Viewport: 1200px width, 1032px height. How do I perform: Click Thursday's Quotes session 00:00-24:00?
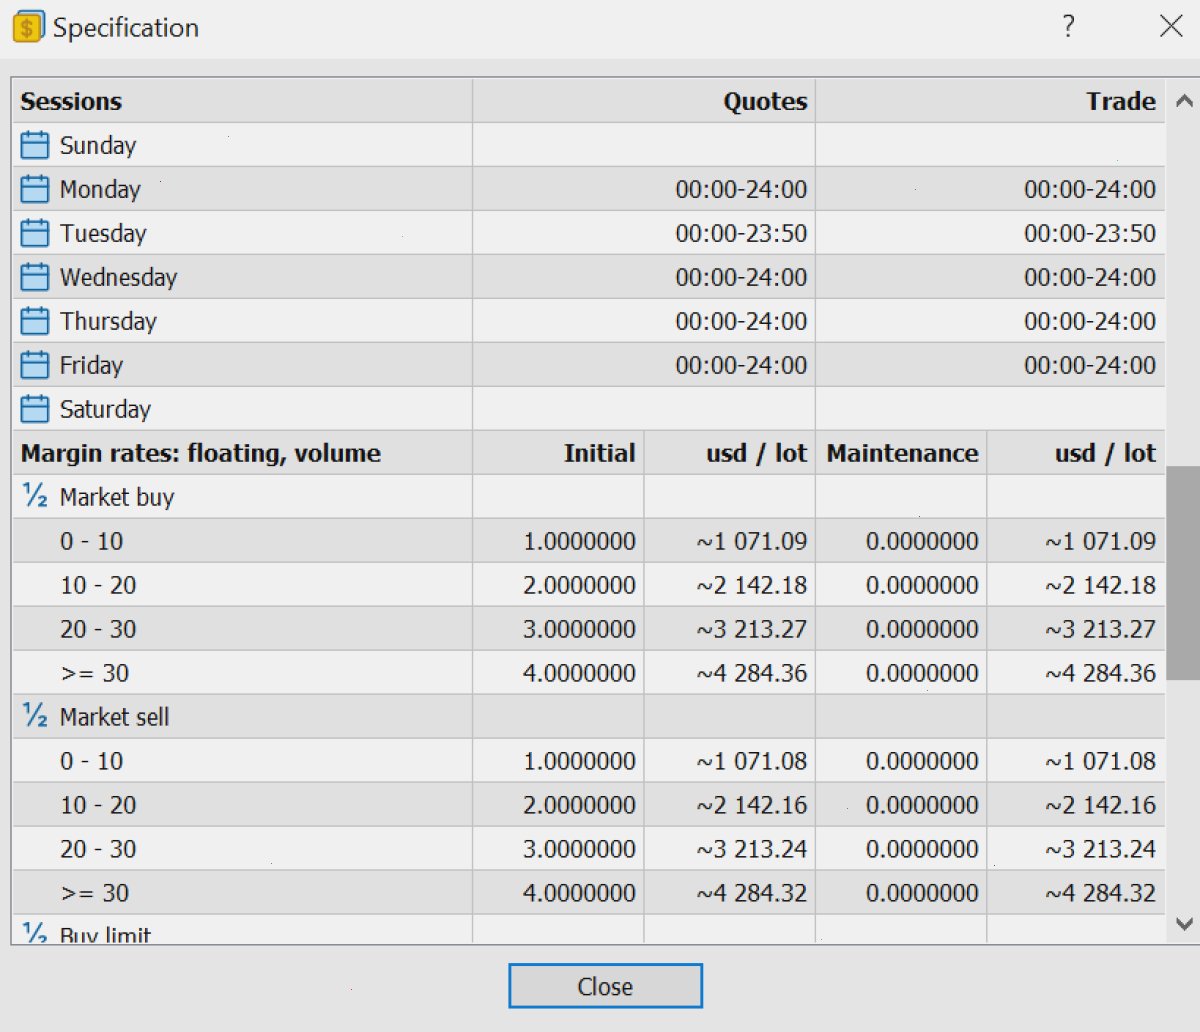pos(741,321)
